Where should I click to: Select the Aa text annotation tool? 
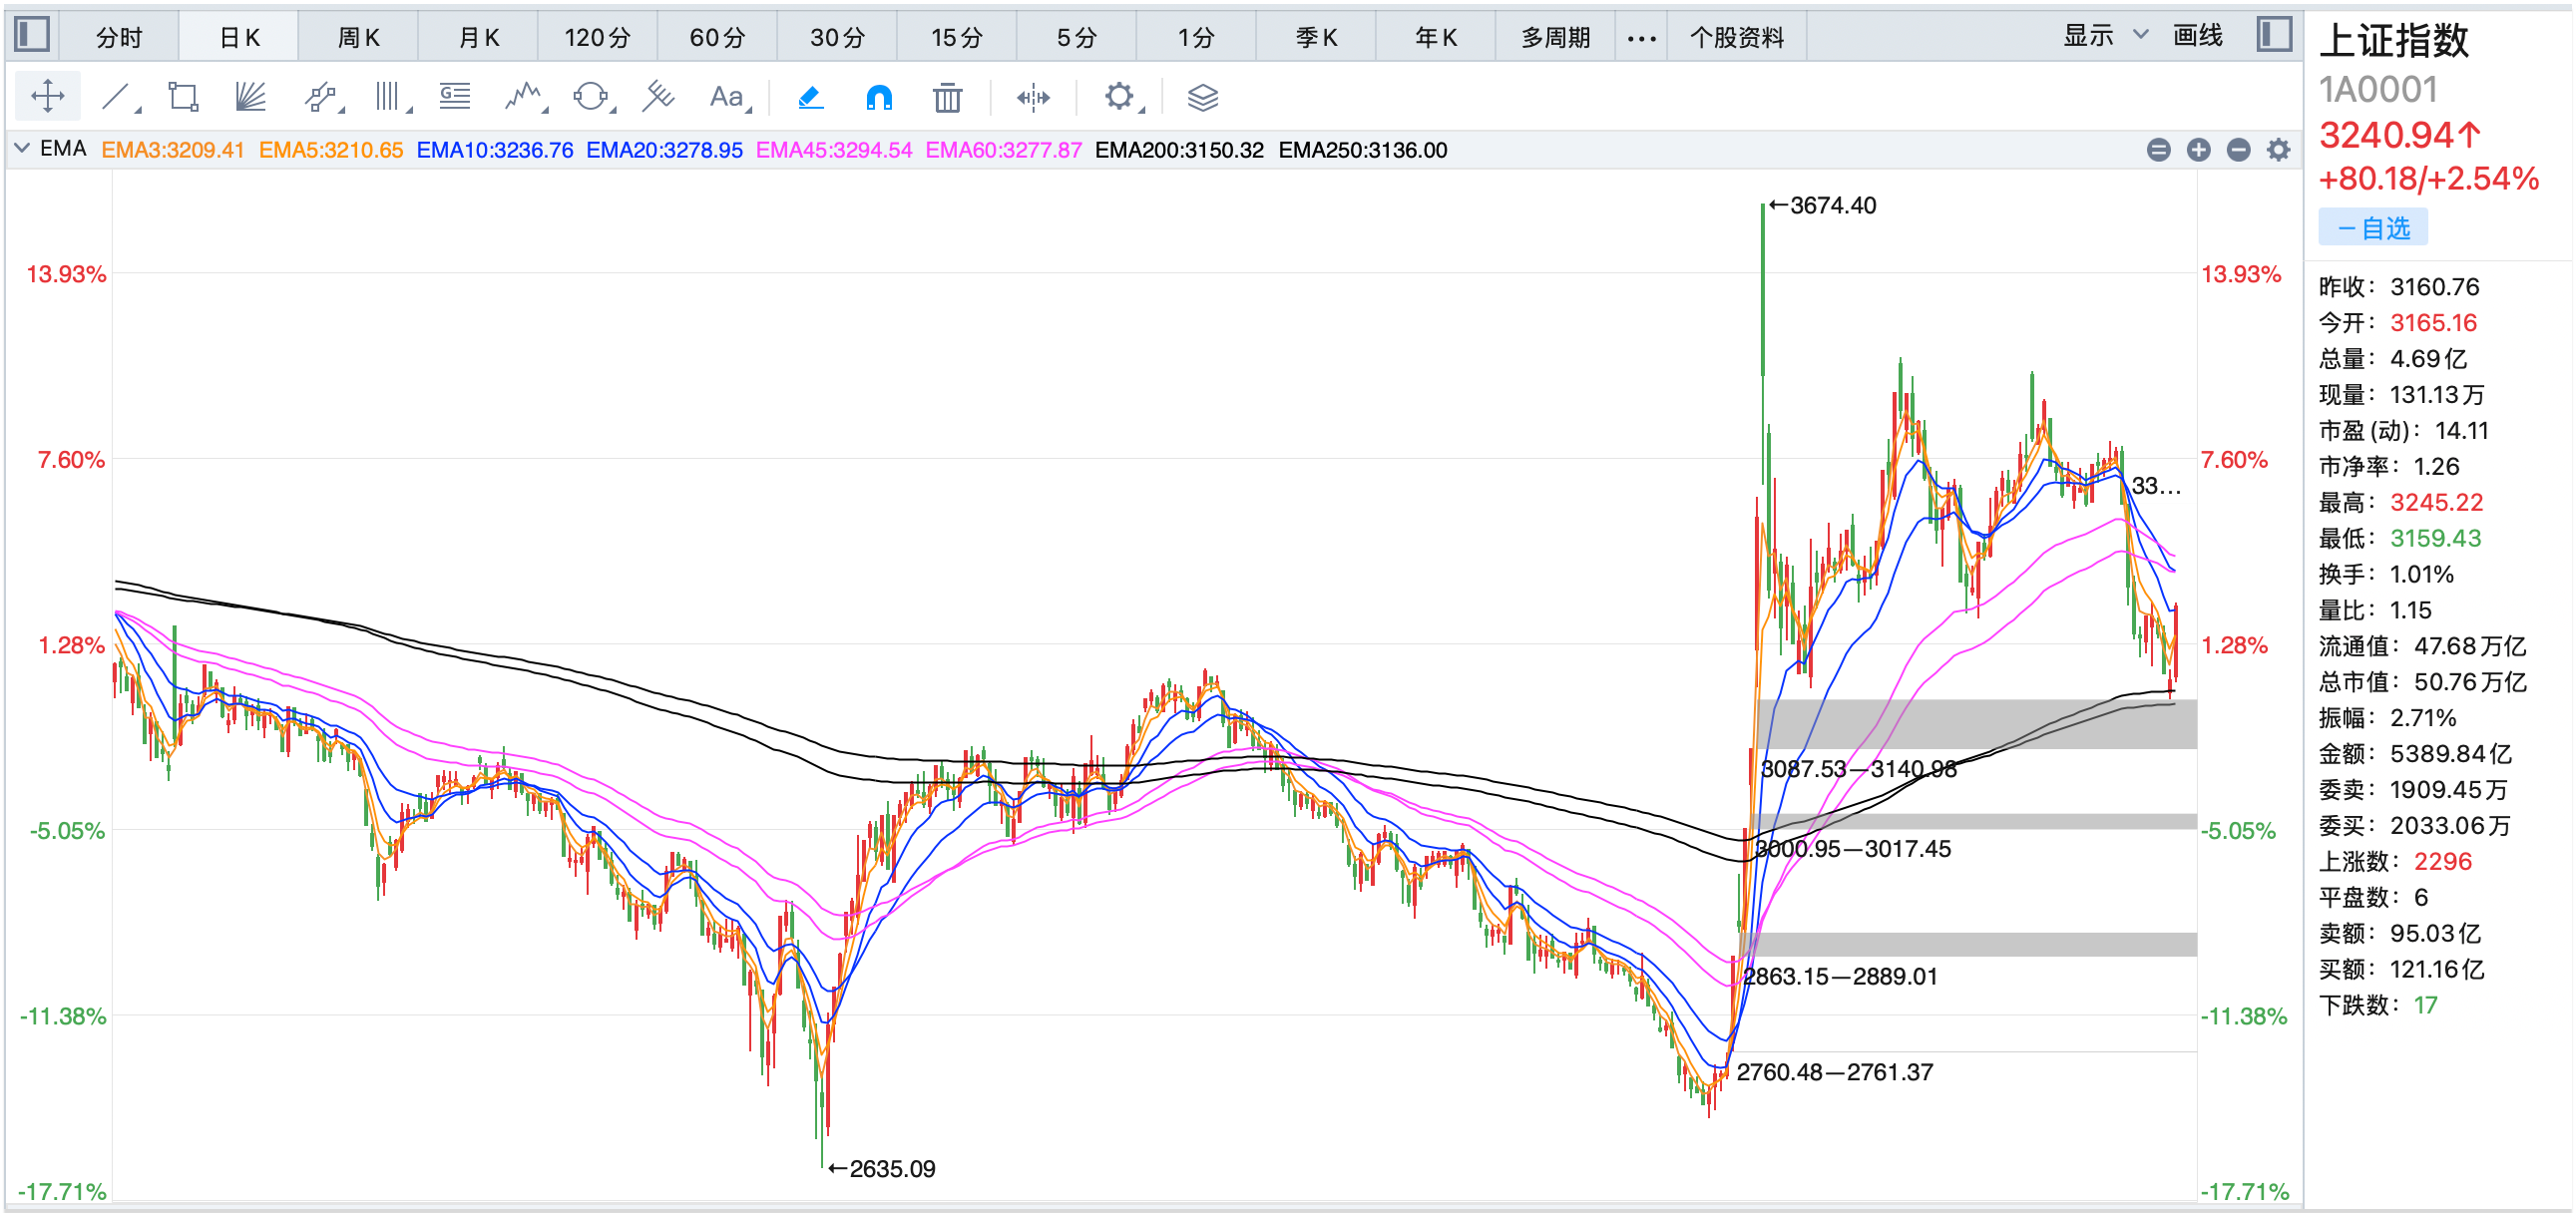point(726,97)
